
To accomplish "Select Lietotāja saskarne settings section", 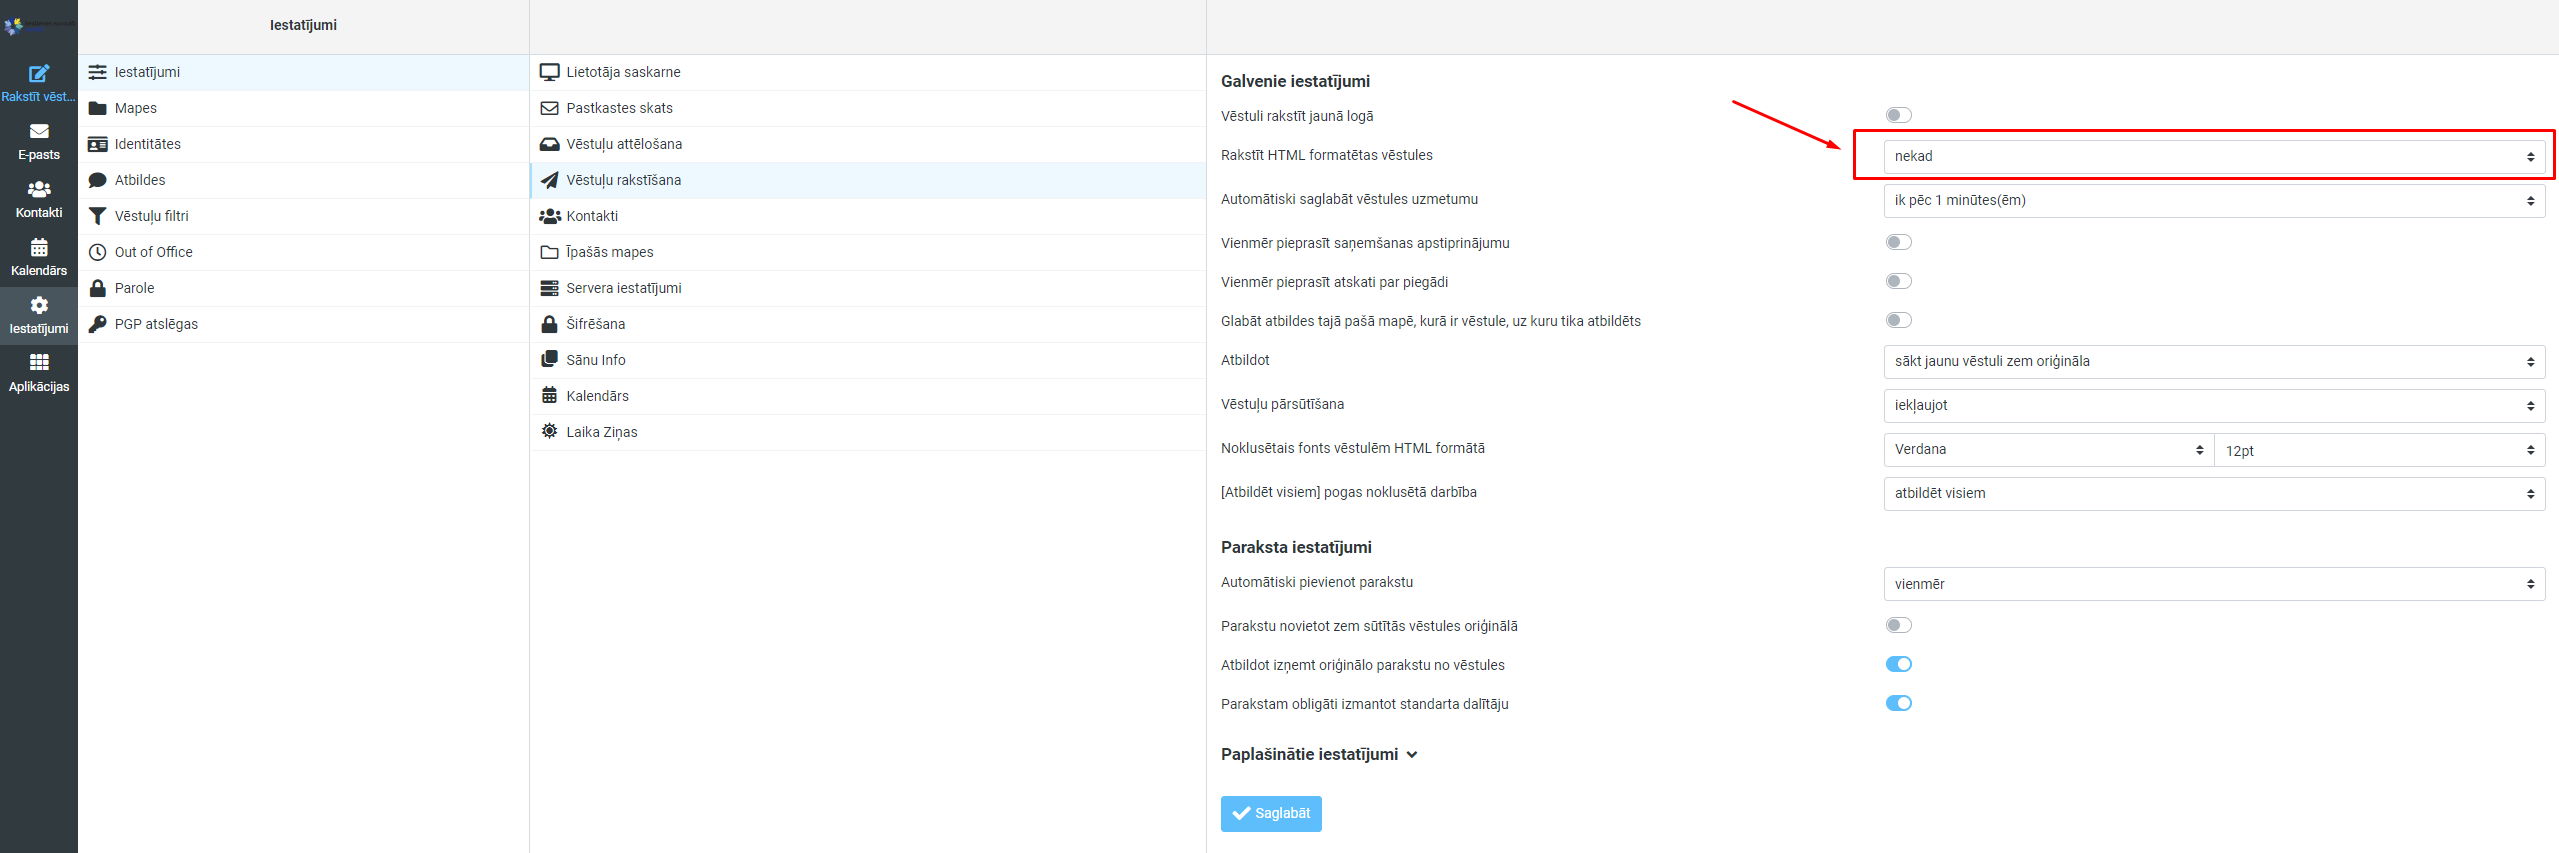I will [623, 72].
